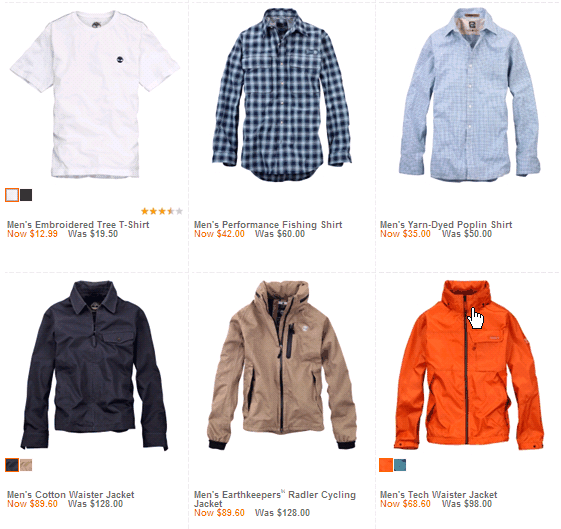
Task: Open Men's Earthkeepers Radler Cycling Jacket link
Action: coord(275,499)
